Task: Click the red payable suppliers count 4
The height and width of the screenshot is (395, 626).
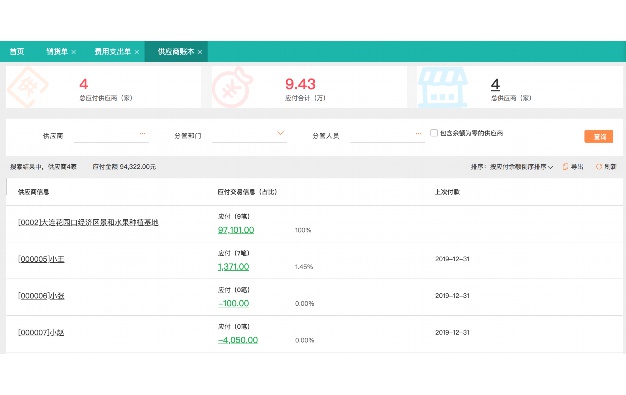Action: click(x=83, y=84)
